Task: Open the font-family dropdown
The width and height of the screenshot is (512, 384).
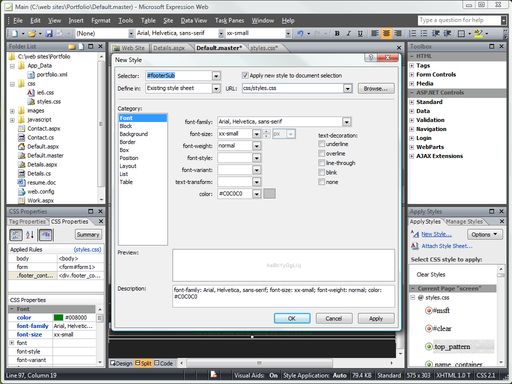Action: pyautogui.click(x=347, y=122)
